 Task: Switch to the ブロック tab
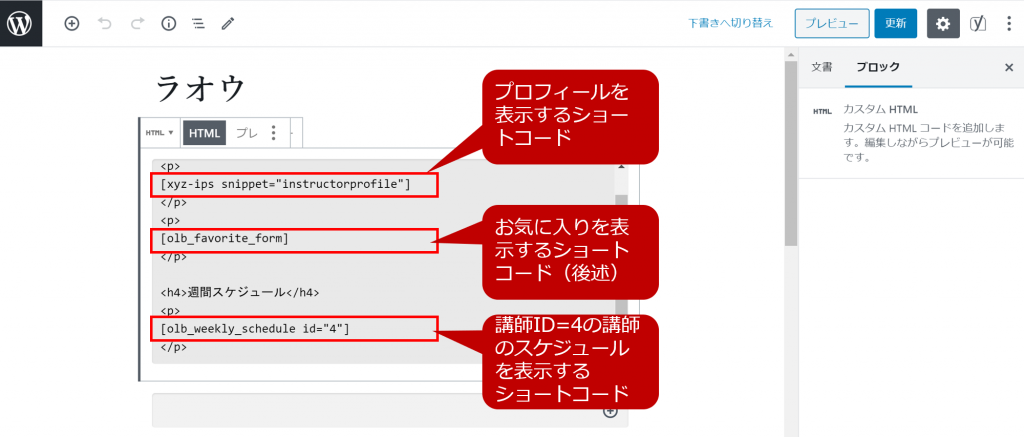tap(878, 67)
